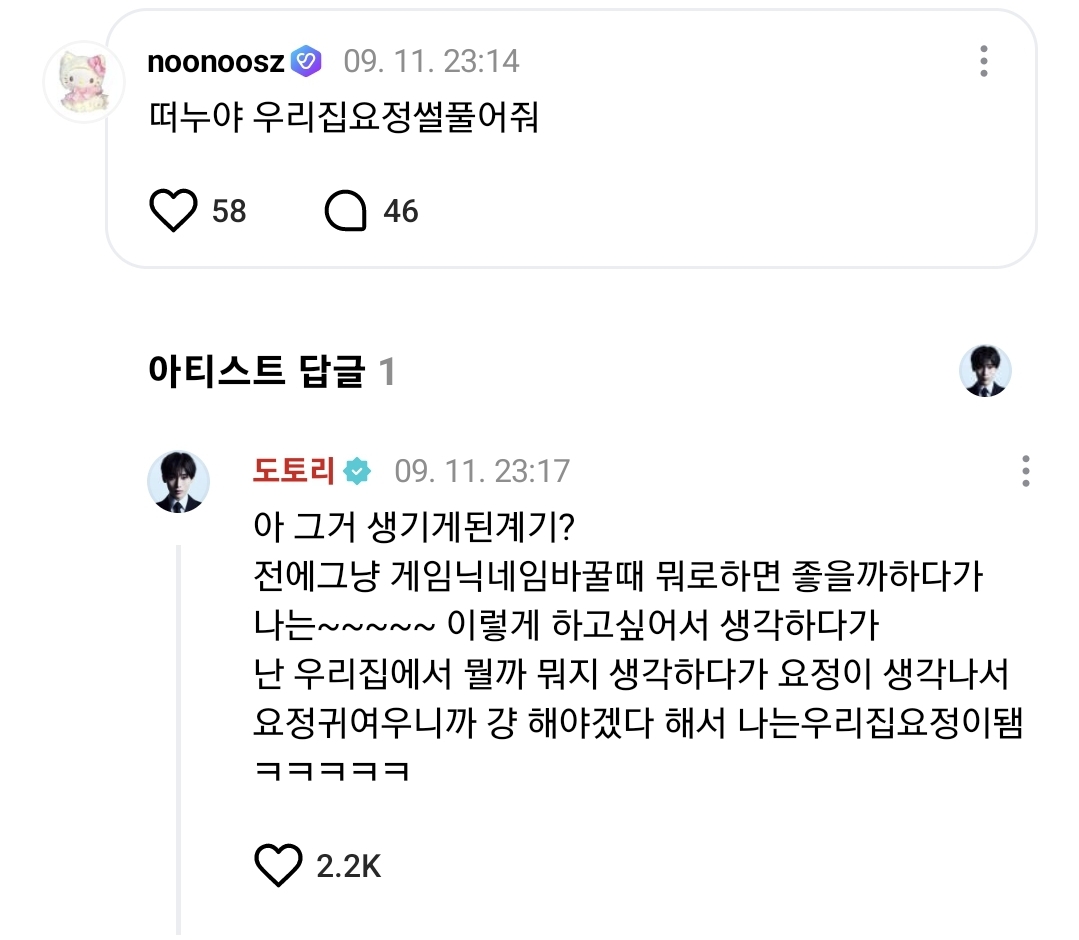The width and height of the screenshot is (1079, 940).
Task: Click the 58 likes count
Action: 229,211
